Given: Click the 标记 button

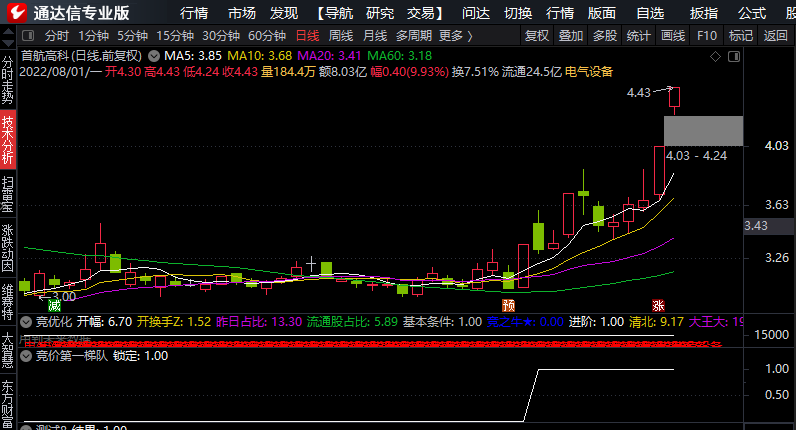Looking at the screenshot, I should point(741,36).
